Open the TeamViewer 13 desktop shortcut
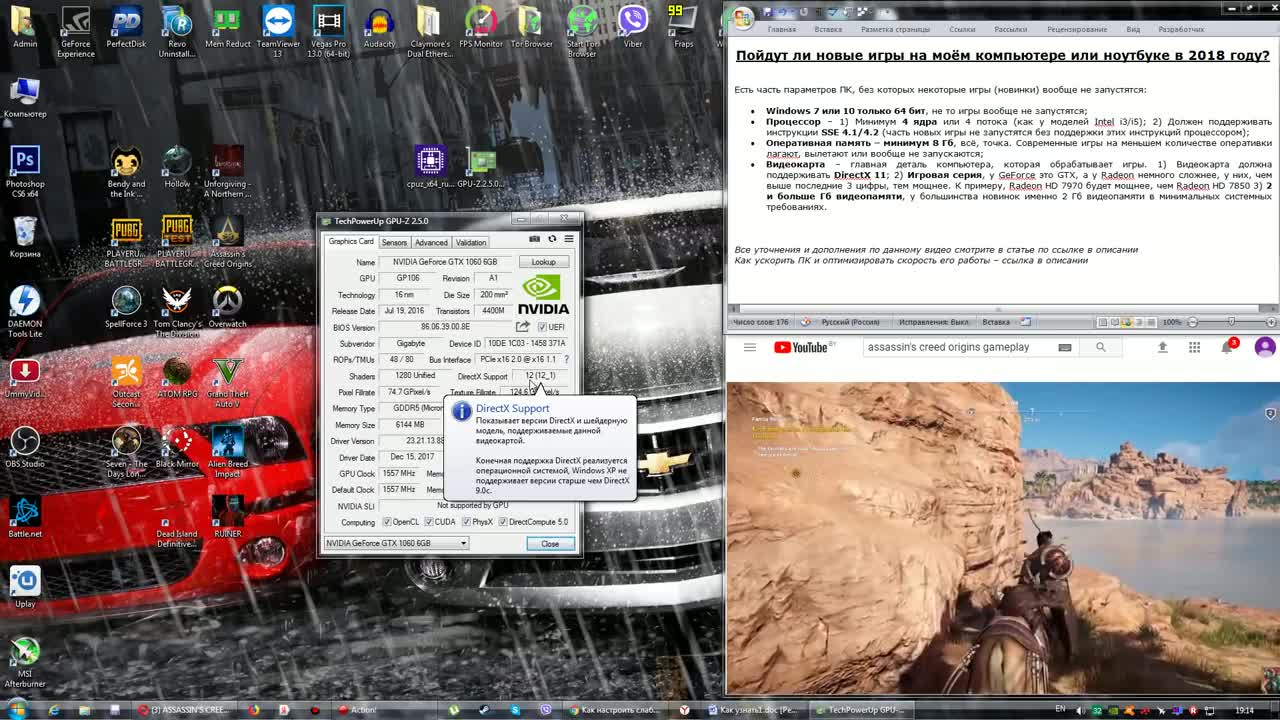This screenshot has height=720, width=1280. 278,30
